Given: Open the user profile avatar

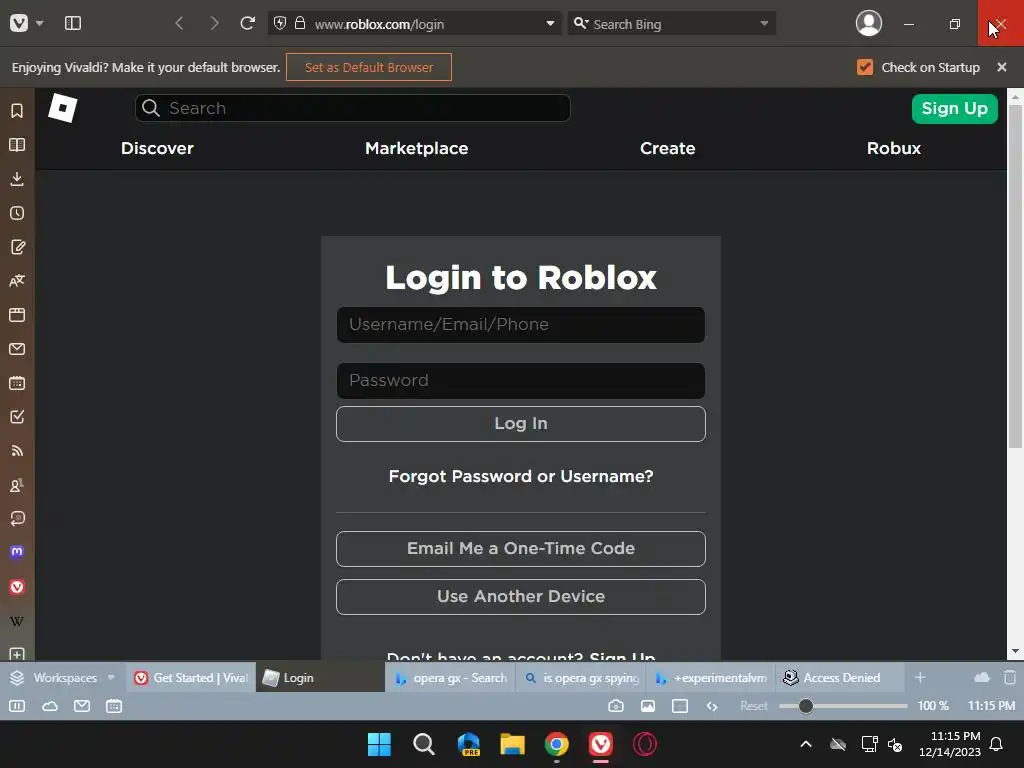Looking at the screenshot, I should click(869, 24).
